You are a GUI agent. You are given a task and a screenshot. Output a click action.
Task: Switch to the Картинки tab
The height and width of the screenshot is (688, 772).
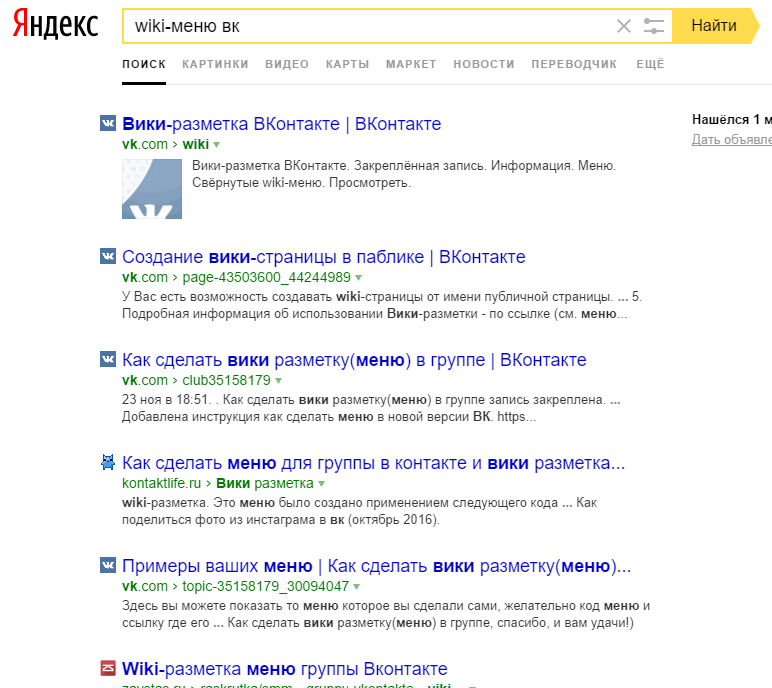215,64
